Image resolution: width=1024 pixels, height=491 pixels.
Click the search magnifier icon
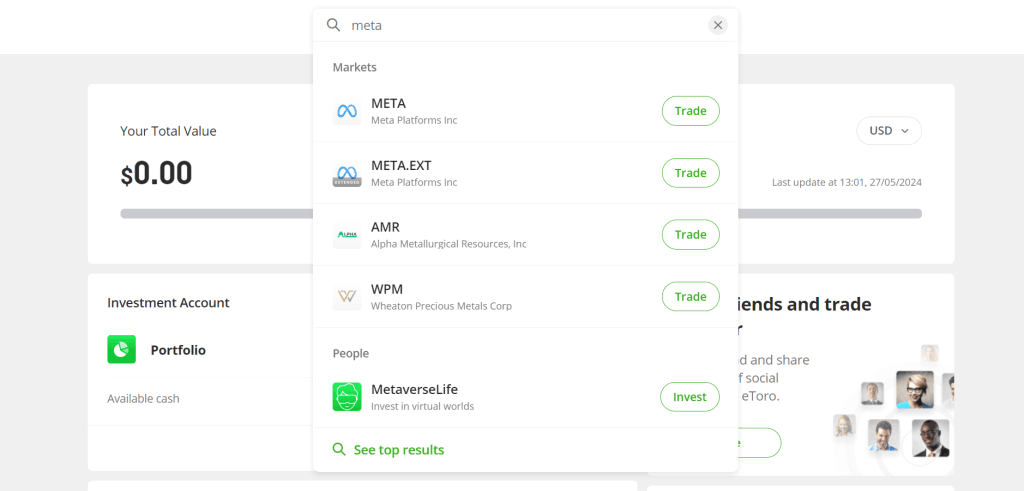pos(333,25)
